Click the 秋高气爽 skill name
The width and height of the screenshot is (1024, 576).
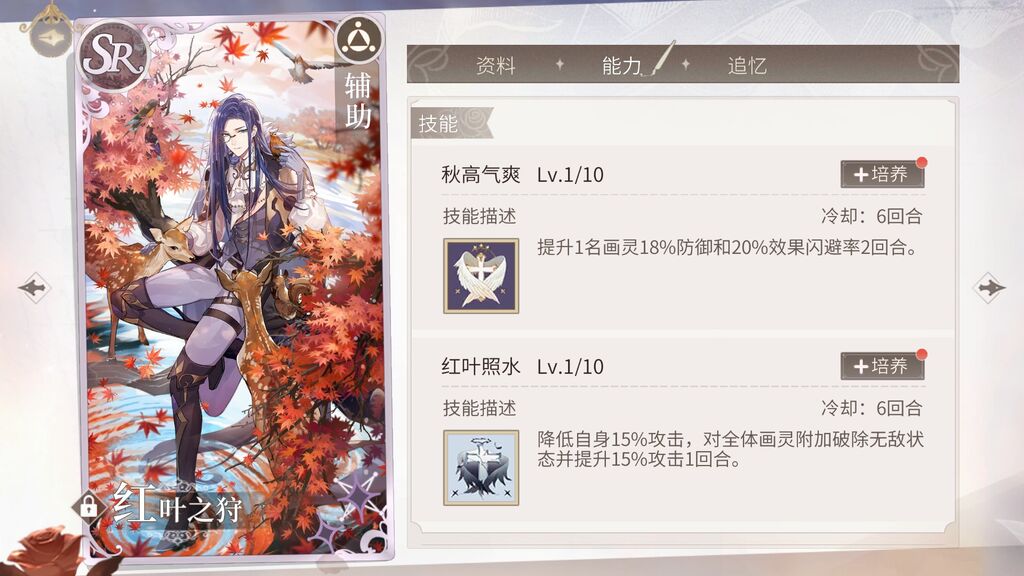tap(481, 174)
